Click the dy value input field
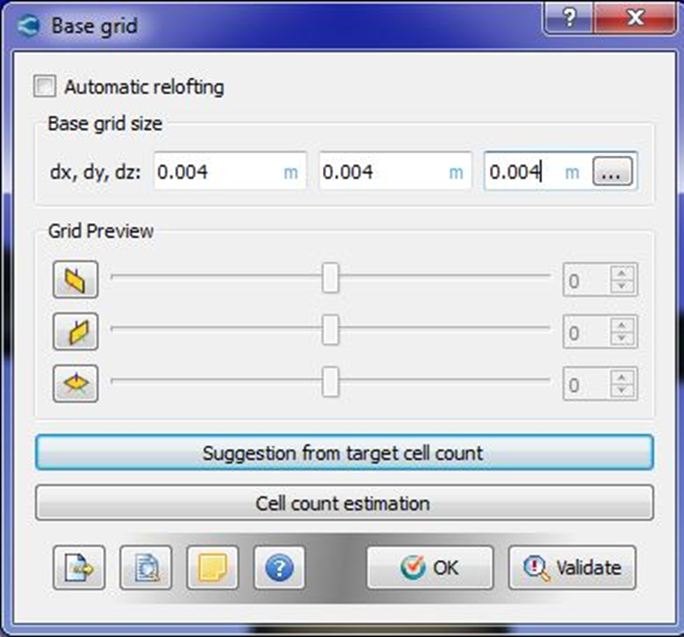 pyautogui.click(x=395, y=171)
